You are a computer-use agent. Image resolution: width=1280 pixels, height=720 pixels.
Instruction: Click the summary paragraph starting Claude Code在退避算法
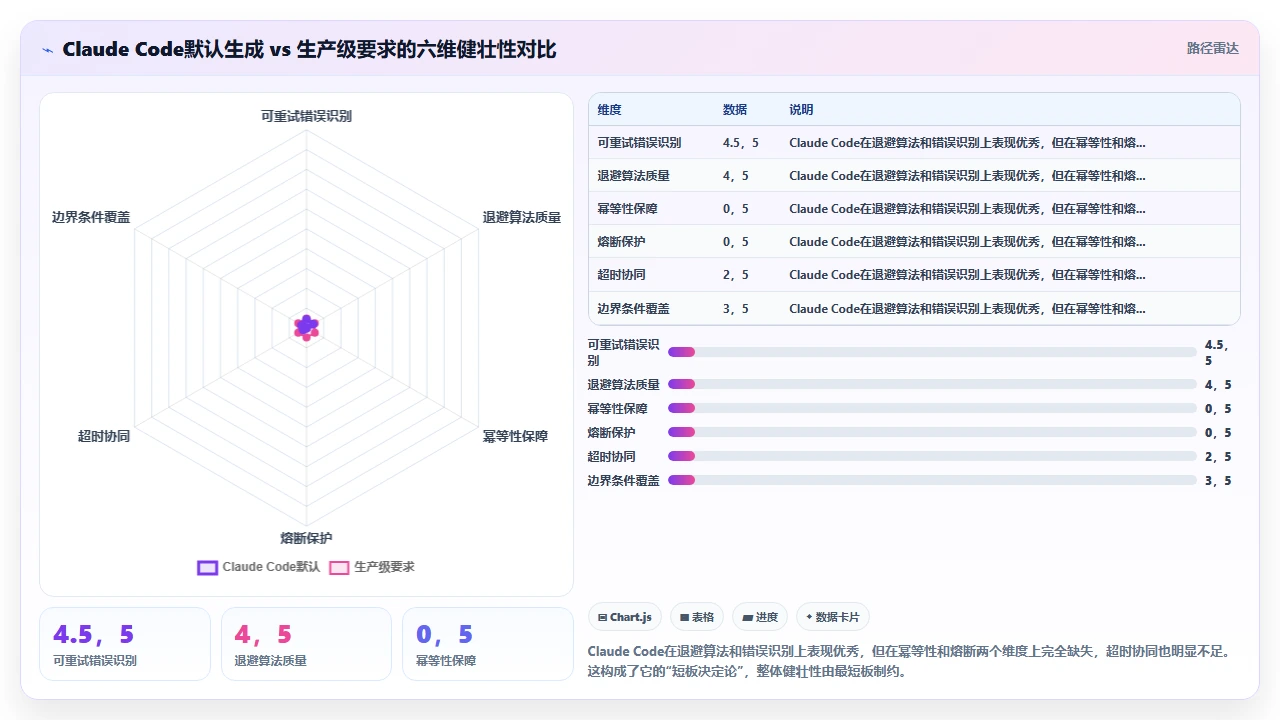pyautogui.click(x=913, y=661)
